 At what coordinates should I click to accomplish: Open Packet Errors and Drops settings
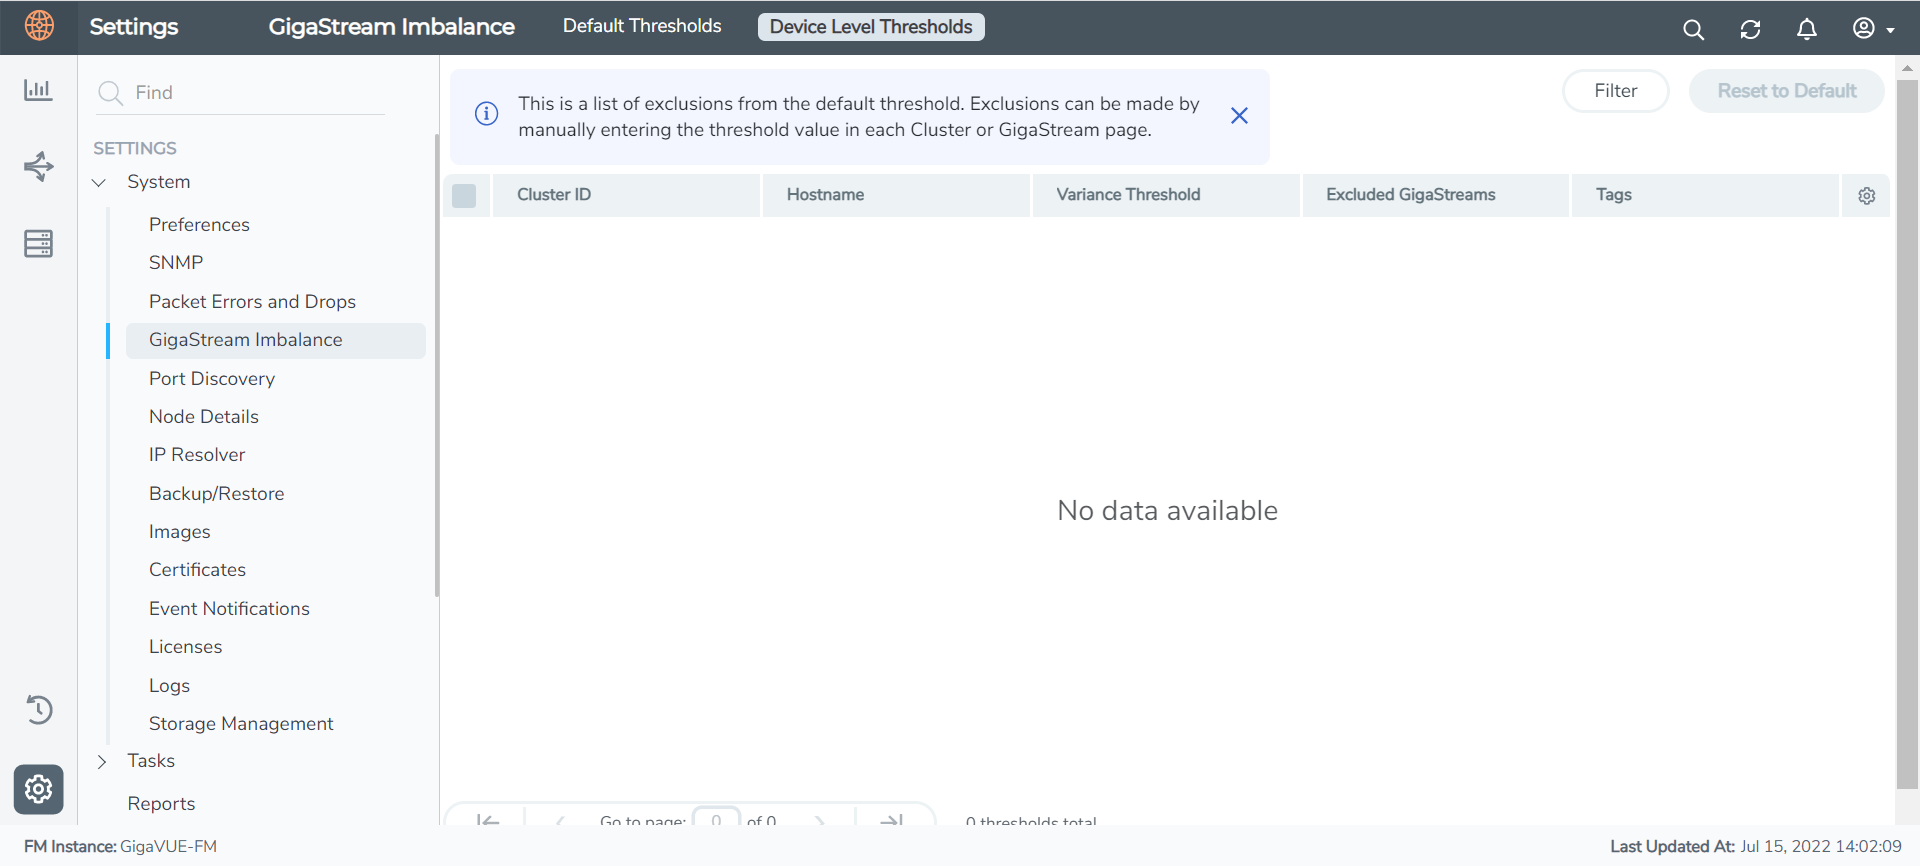coord(252,301)
